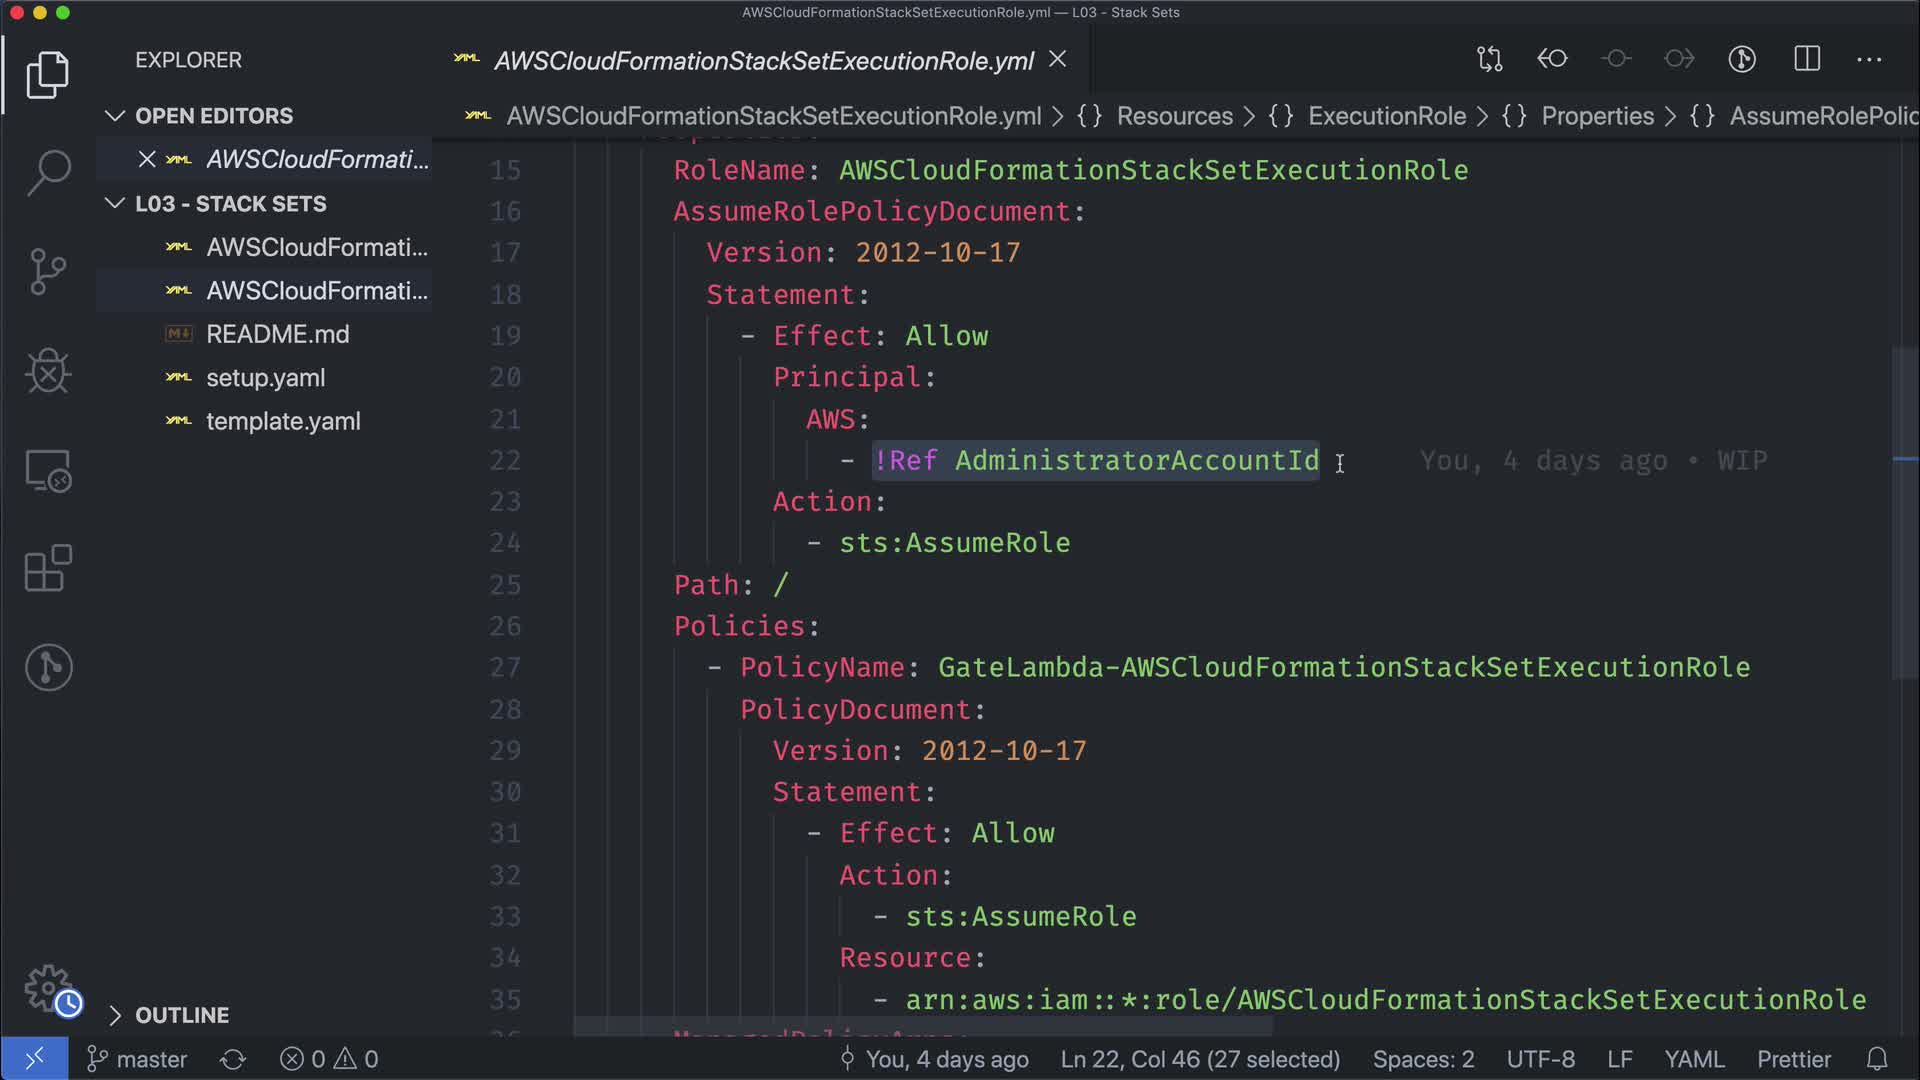Change the YAML language mode
This screenshot has width=1920, height=1080.
pos(1693,1059)
